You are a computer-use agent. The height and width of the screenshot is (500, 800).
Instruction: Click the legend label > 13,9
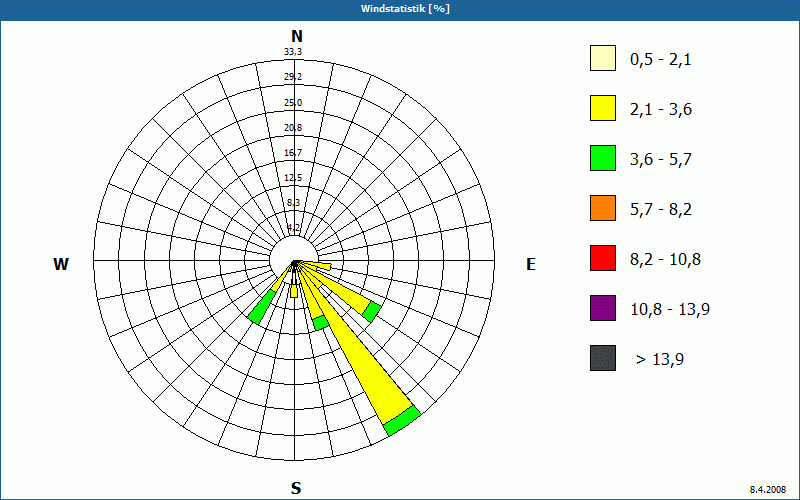660,360
